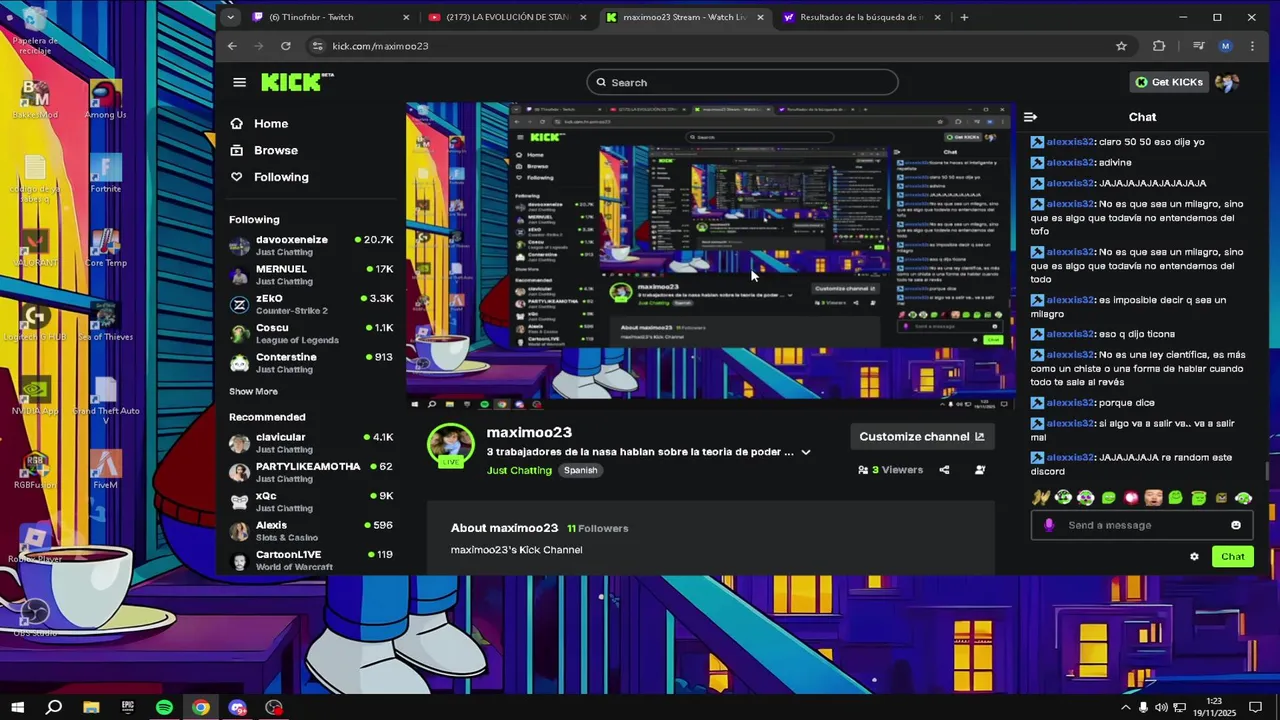This screenshot has width=1280, height=720.
Task: Click the address bar with kick.com/maximoo23
Action: coord(720,46)
